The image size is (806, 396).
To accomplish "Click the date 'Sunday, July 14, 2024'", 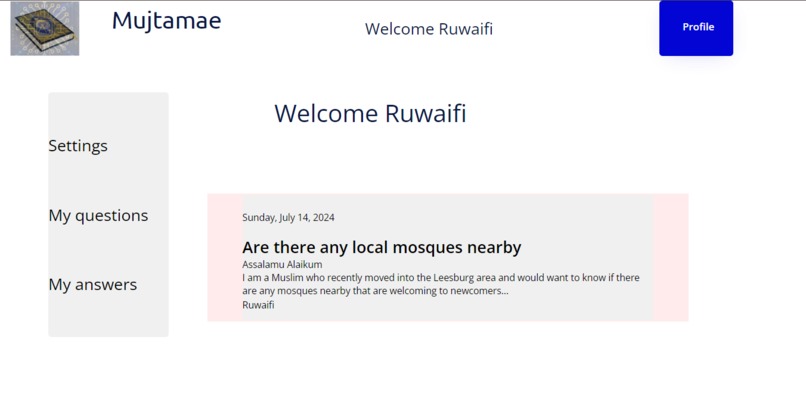I will coord(288,218).
